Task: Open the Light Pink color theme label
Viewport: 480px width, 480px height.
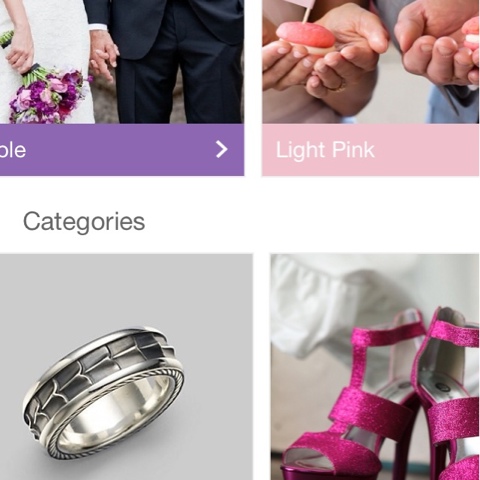Action: (x=371, y=150)
